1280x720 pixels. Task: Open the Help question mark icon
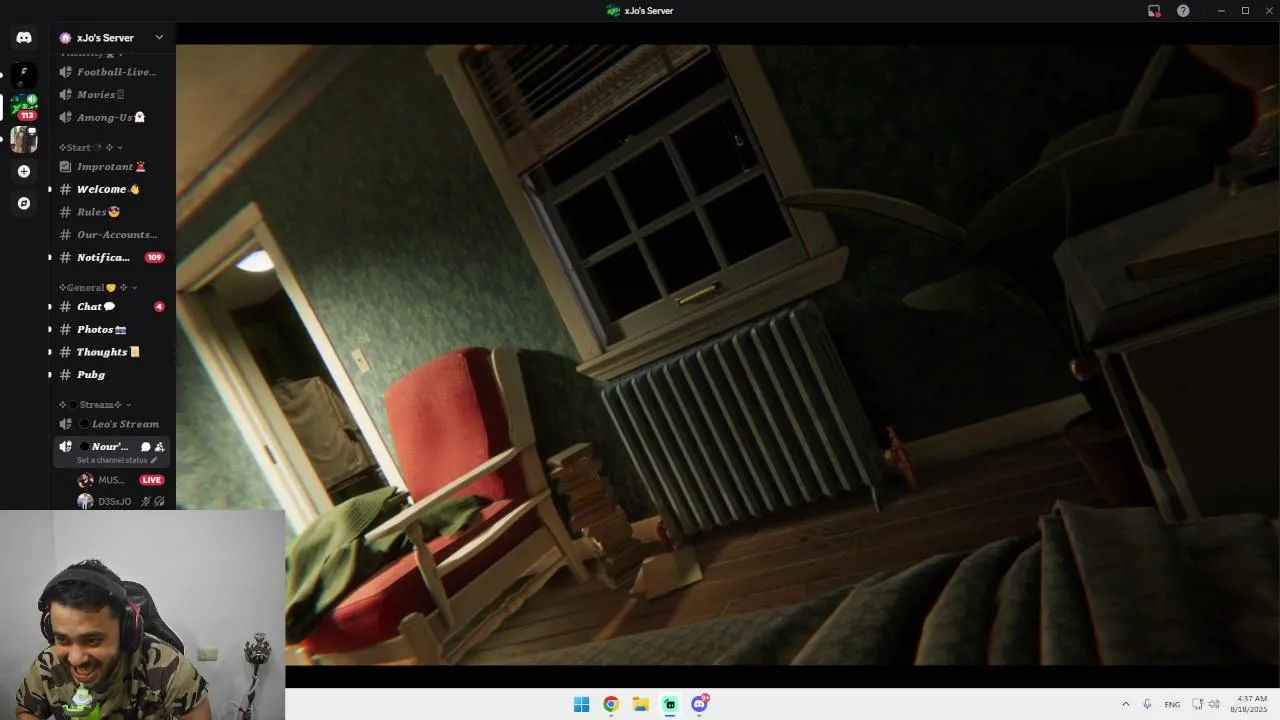coord(1183,10)
